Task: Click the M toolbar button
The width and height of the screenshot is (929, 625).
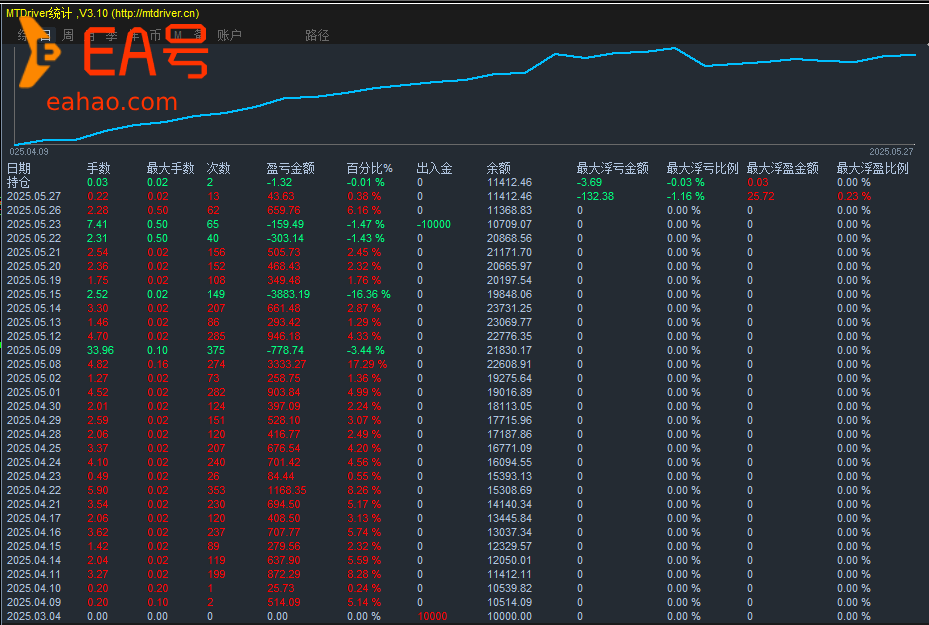Action: click(176, 33)
